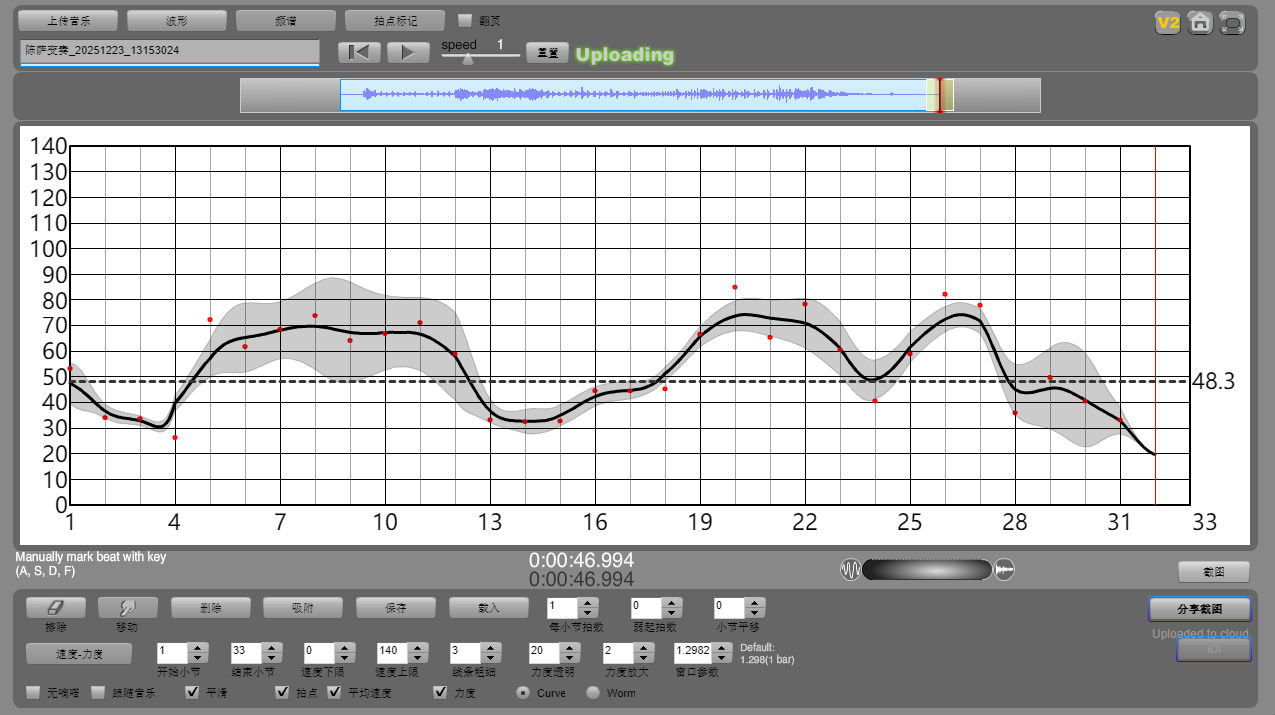The height and width of the screenshot is (715, 1275).
Task: Select the Worm radio button
Action: (593, 692)
